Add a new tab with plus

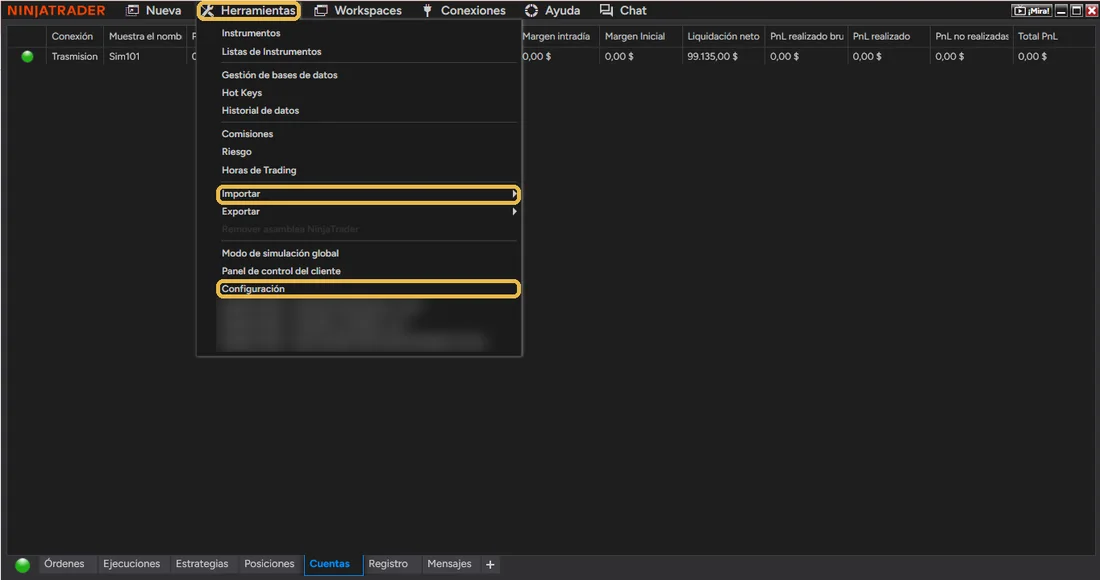[490, 565]
